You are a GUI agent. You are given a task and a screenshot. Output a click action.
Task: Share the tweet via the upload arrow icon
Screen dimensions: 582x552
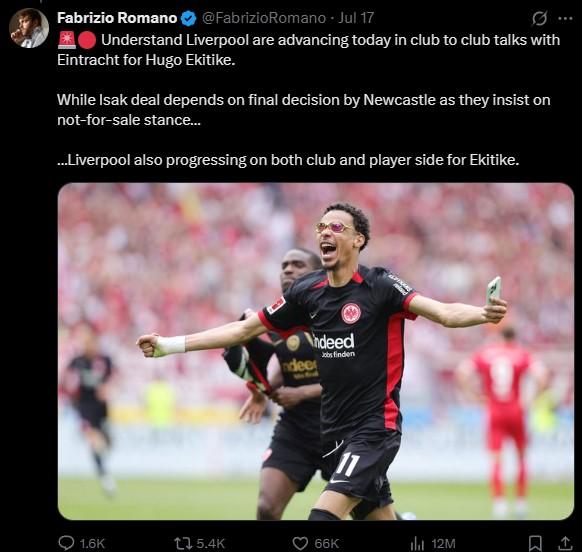pyautogui.click(x=565, y=543)
